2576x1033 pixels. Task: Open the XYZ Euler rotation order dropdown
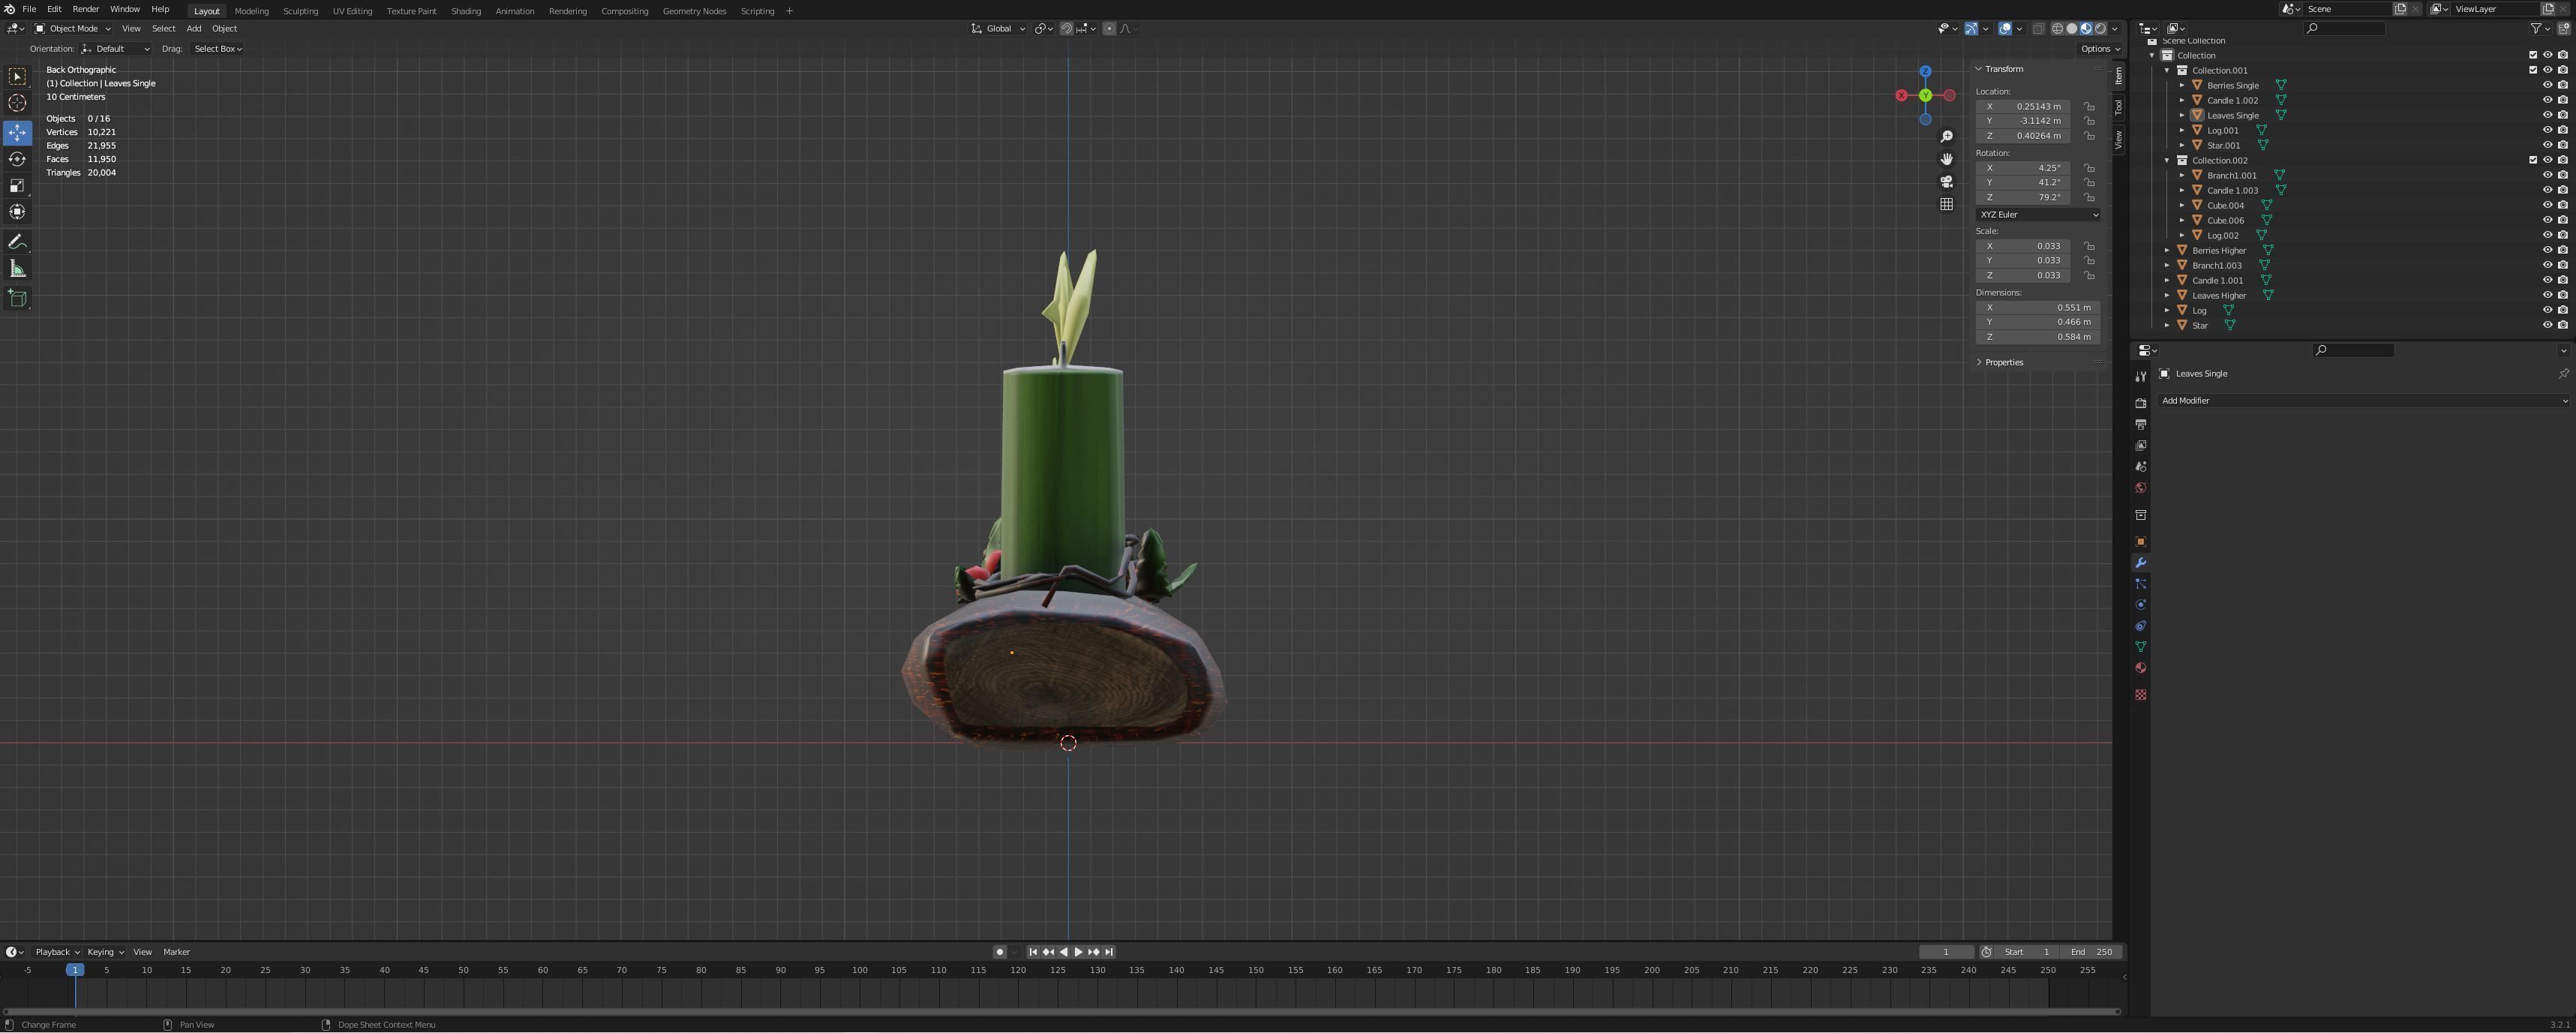tap(2038, 214)
